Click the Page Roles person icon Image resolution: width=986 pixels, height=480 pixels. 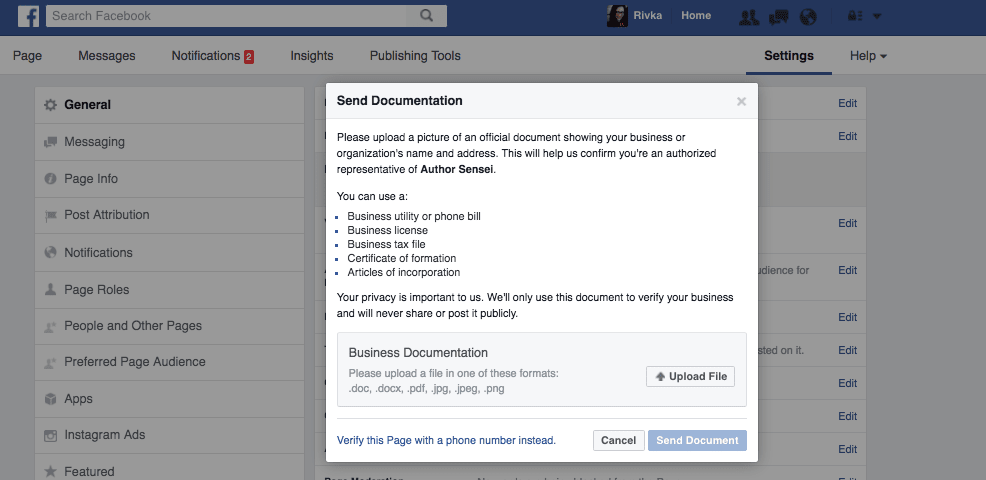[50, 289]
